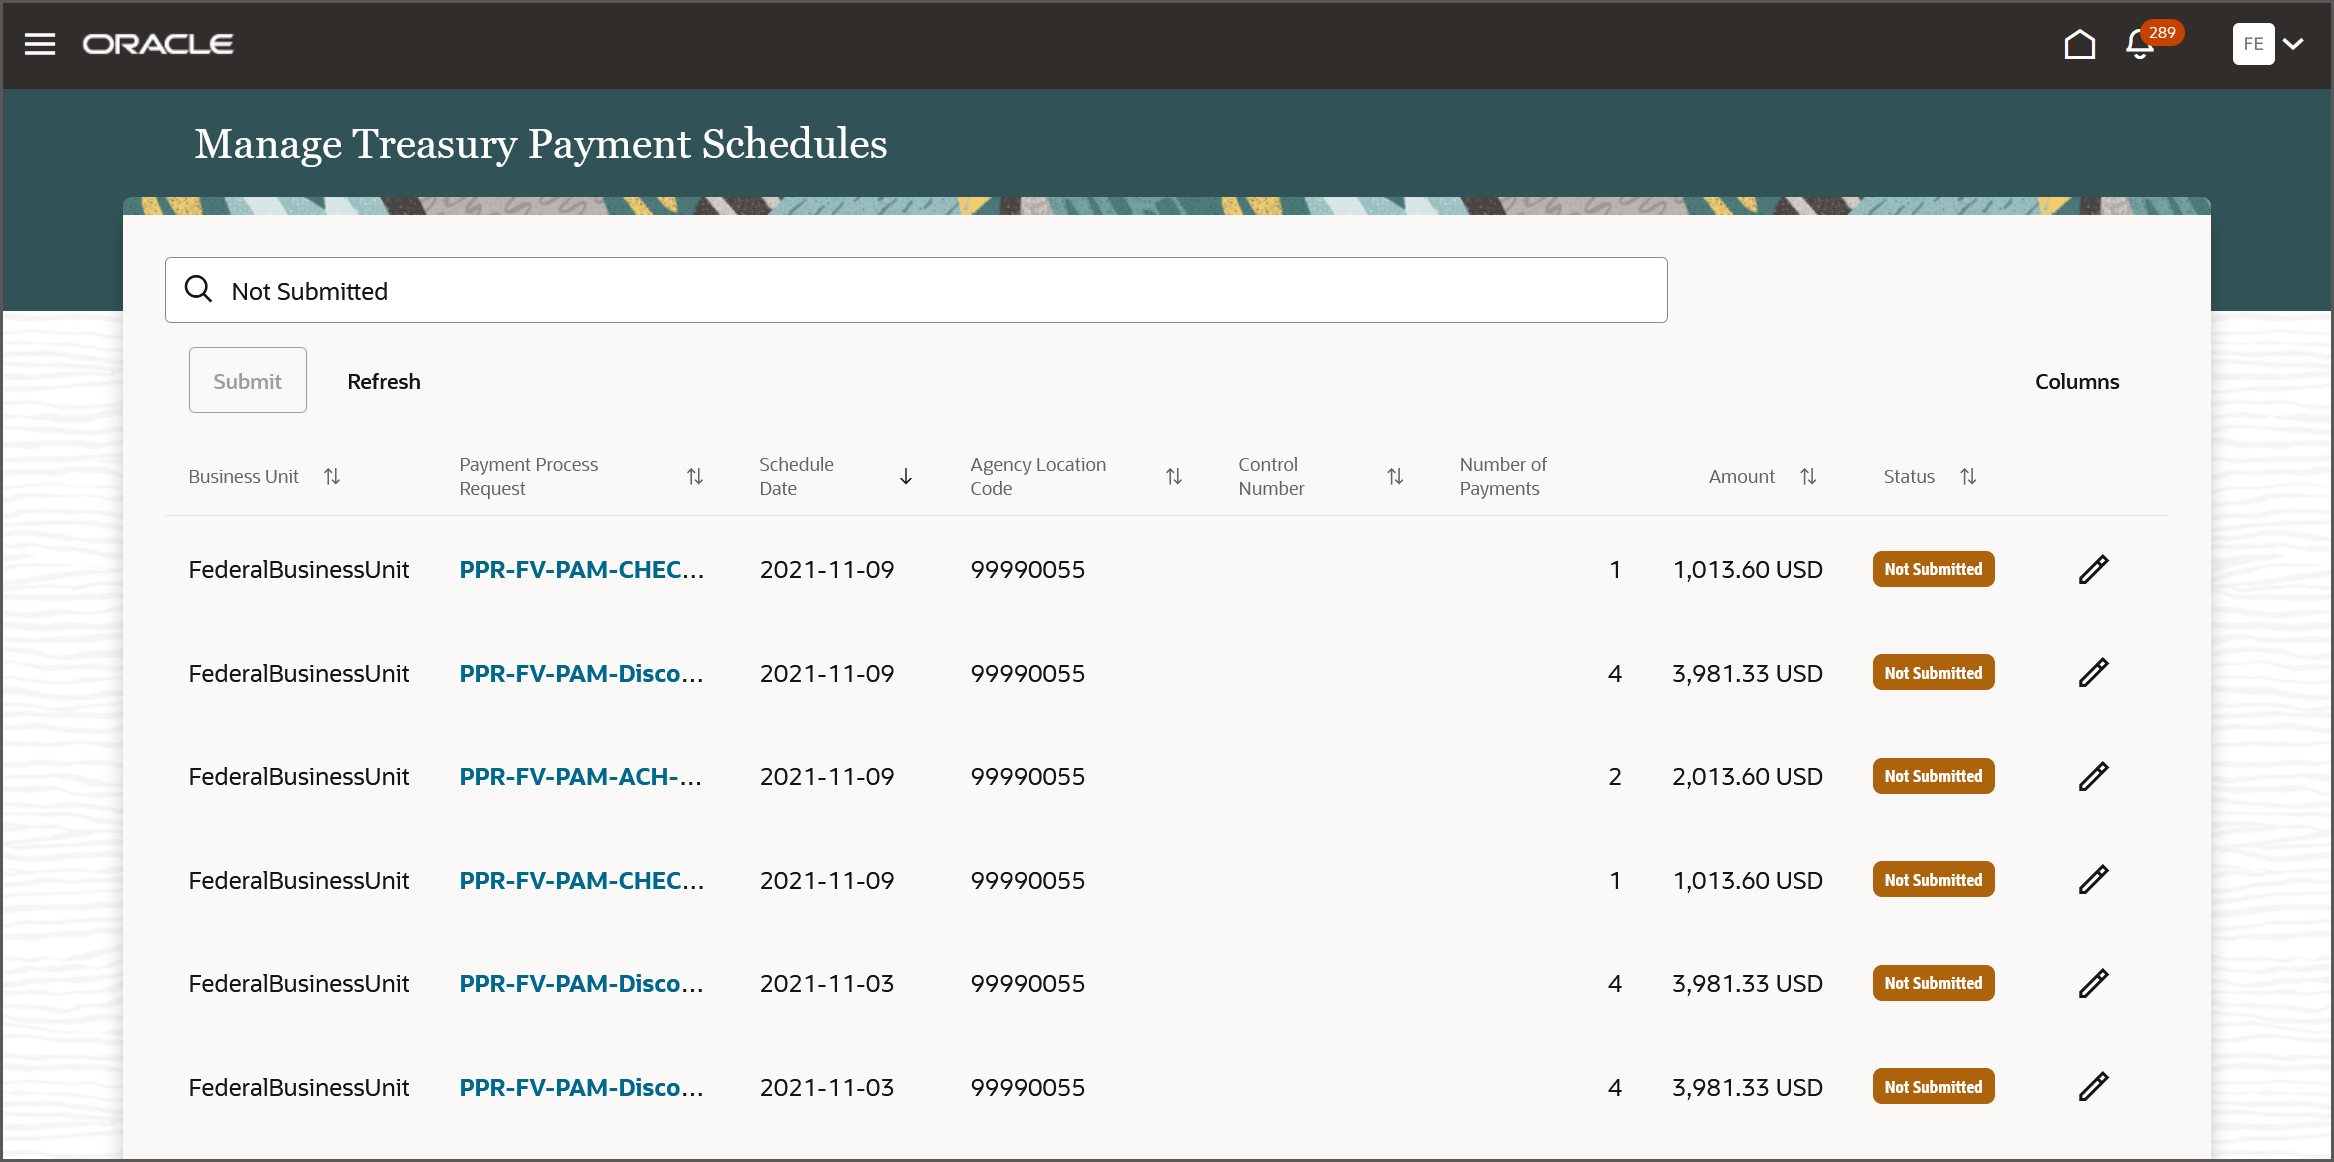Click the search magnifier icon
The width and height of the screenshot is (2334, 1162).
pos(199,290)
